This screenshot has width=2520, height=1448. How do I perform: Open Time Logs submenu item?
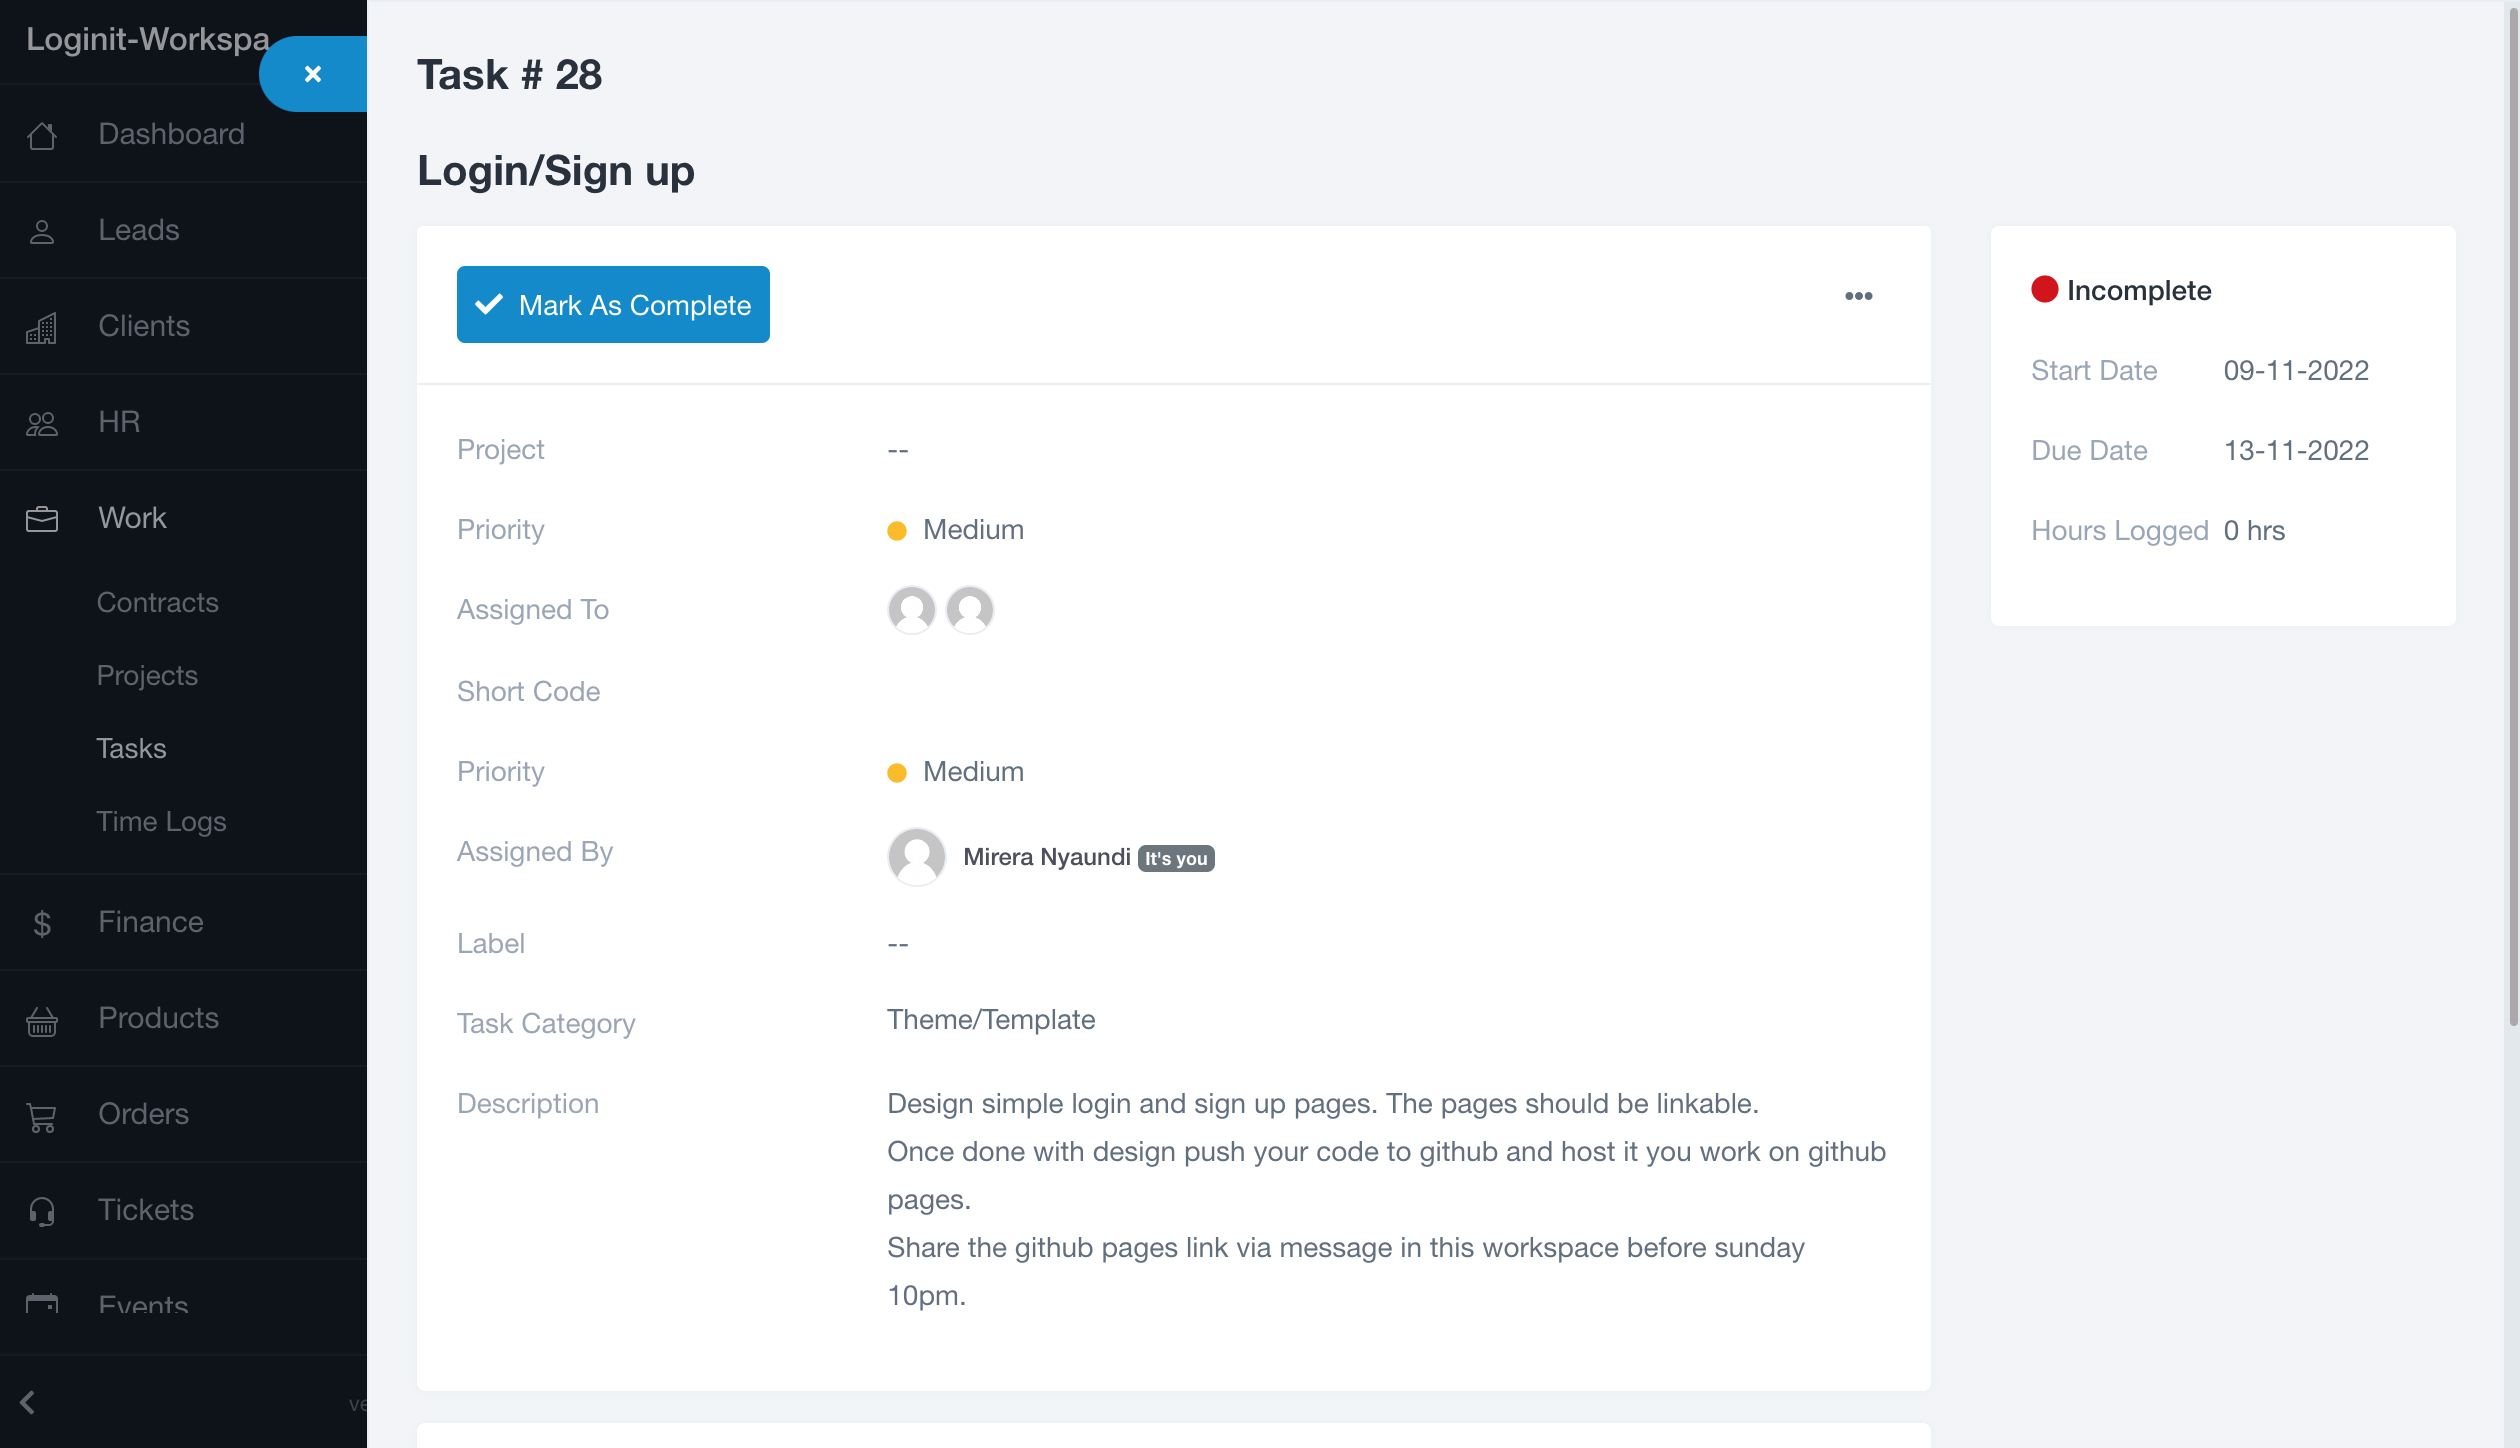(x=161, y=821)
